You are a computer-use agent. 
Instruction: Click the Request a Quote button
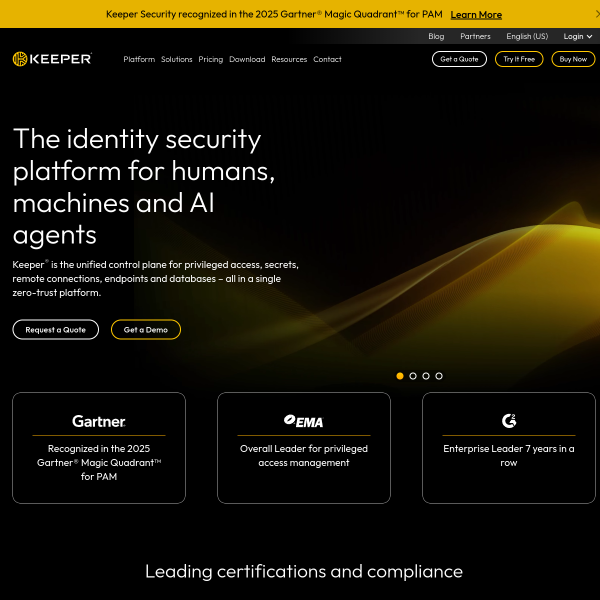click(55, 329)
